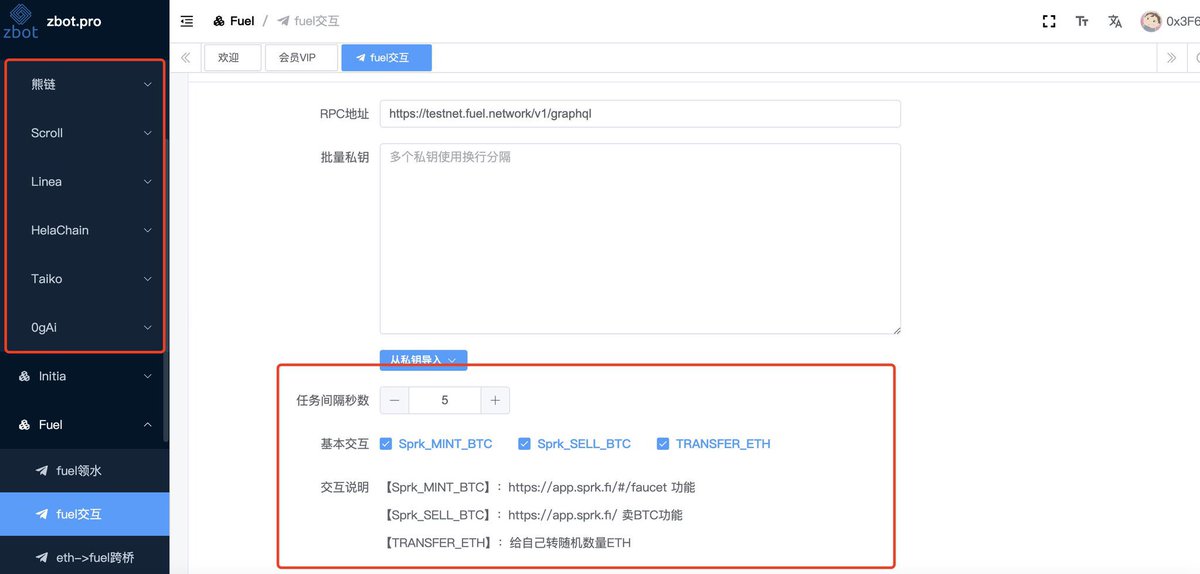The image size is (1200, 574).
Task: Expand the Initia sidebar menu
Action: point(85,376)
